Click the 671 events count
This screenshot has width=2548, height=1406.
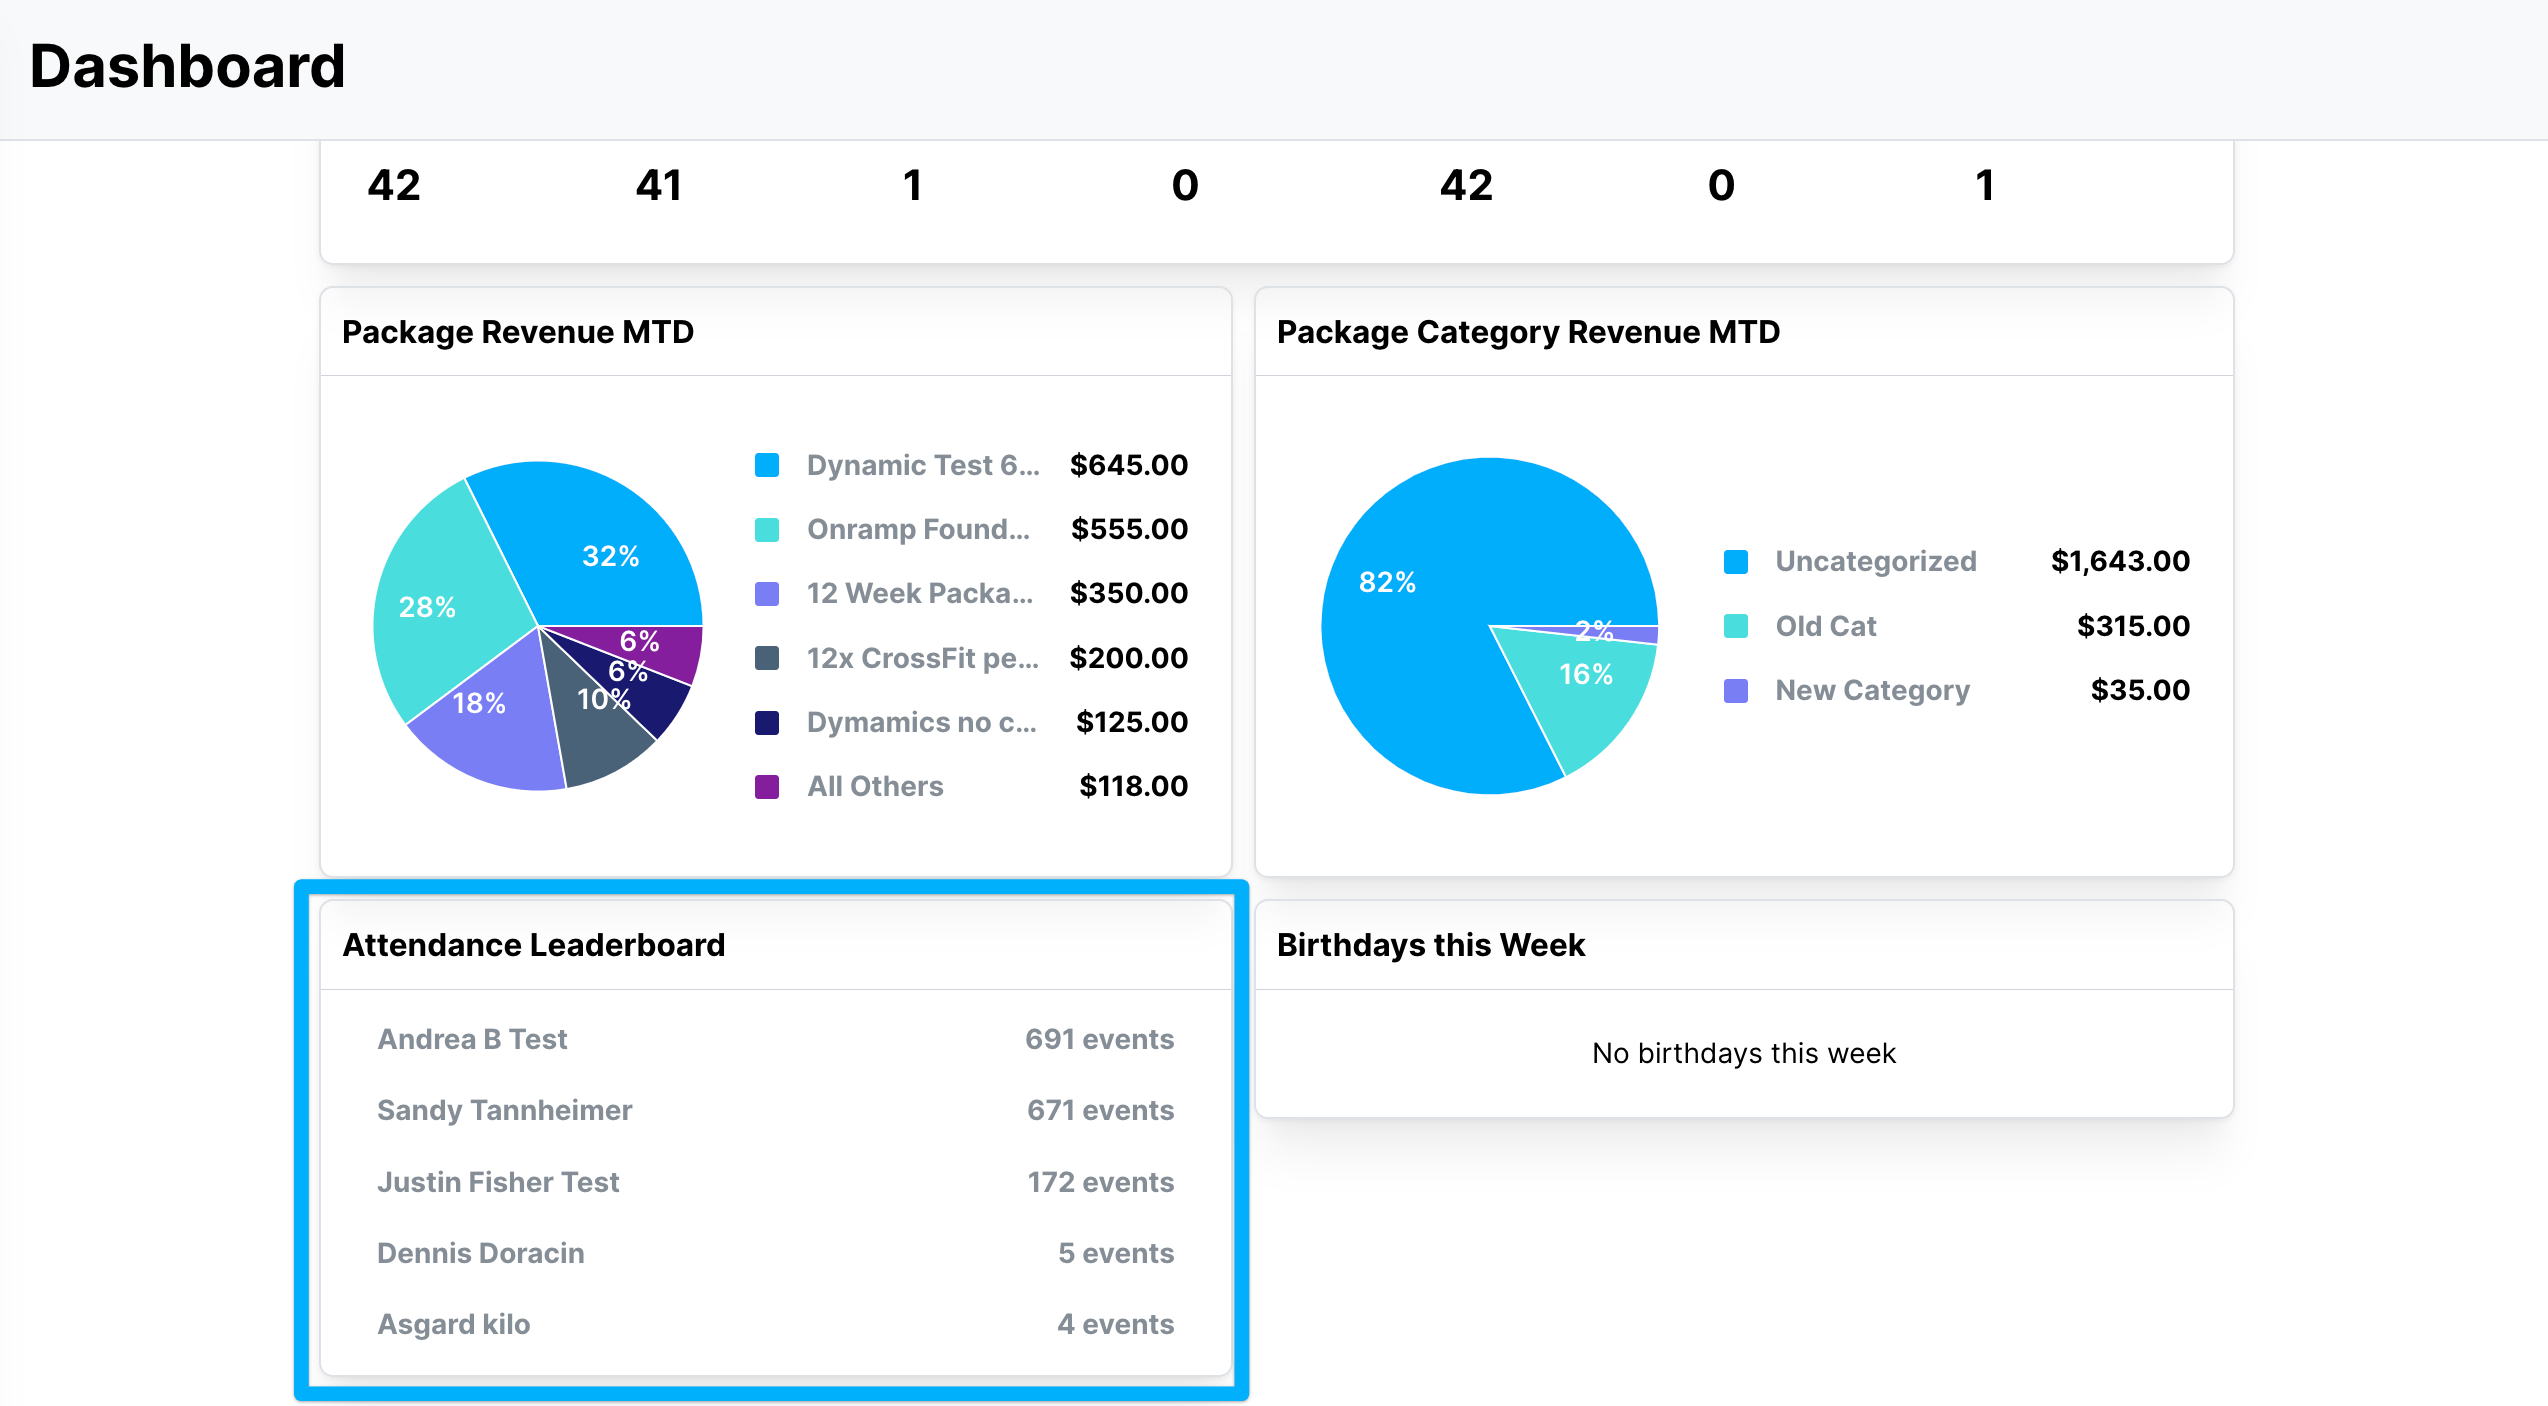pos(1100,1110)
